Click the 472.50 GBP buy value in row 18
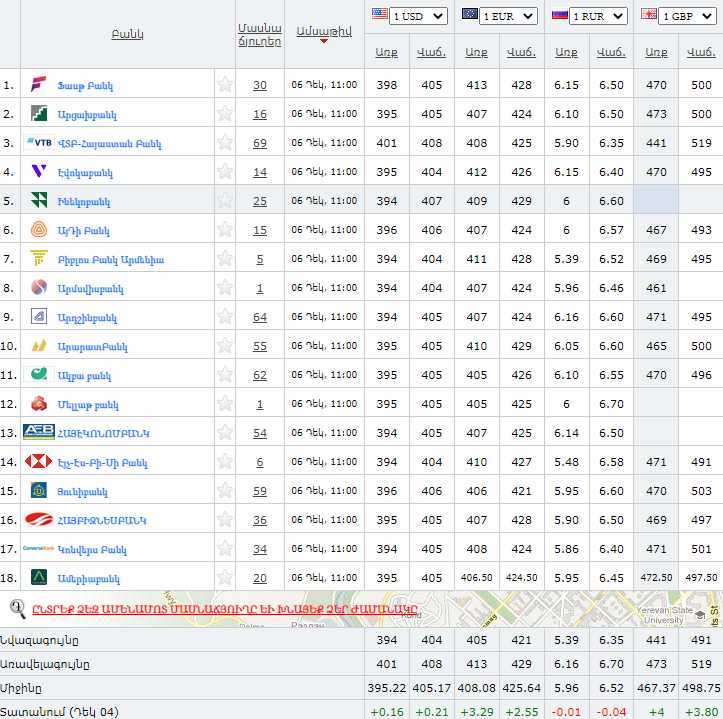 click(656, 577)
